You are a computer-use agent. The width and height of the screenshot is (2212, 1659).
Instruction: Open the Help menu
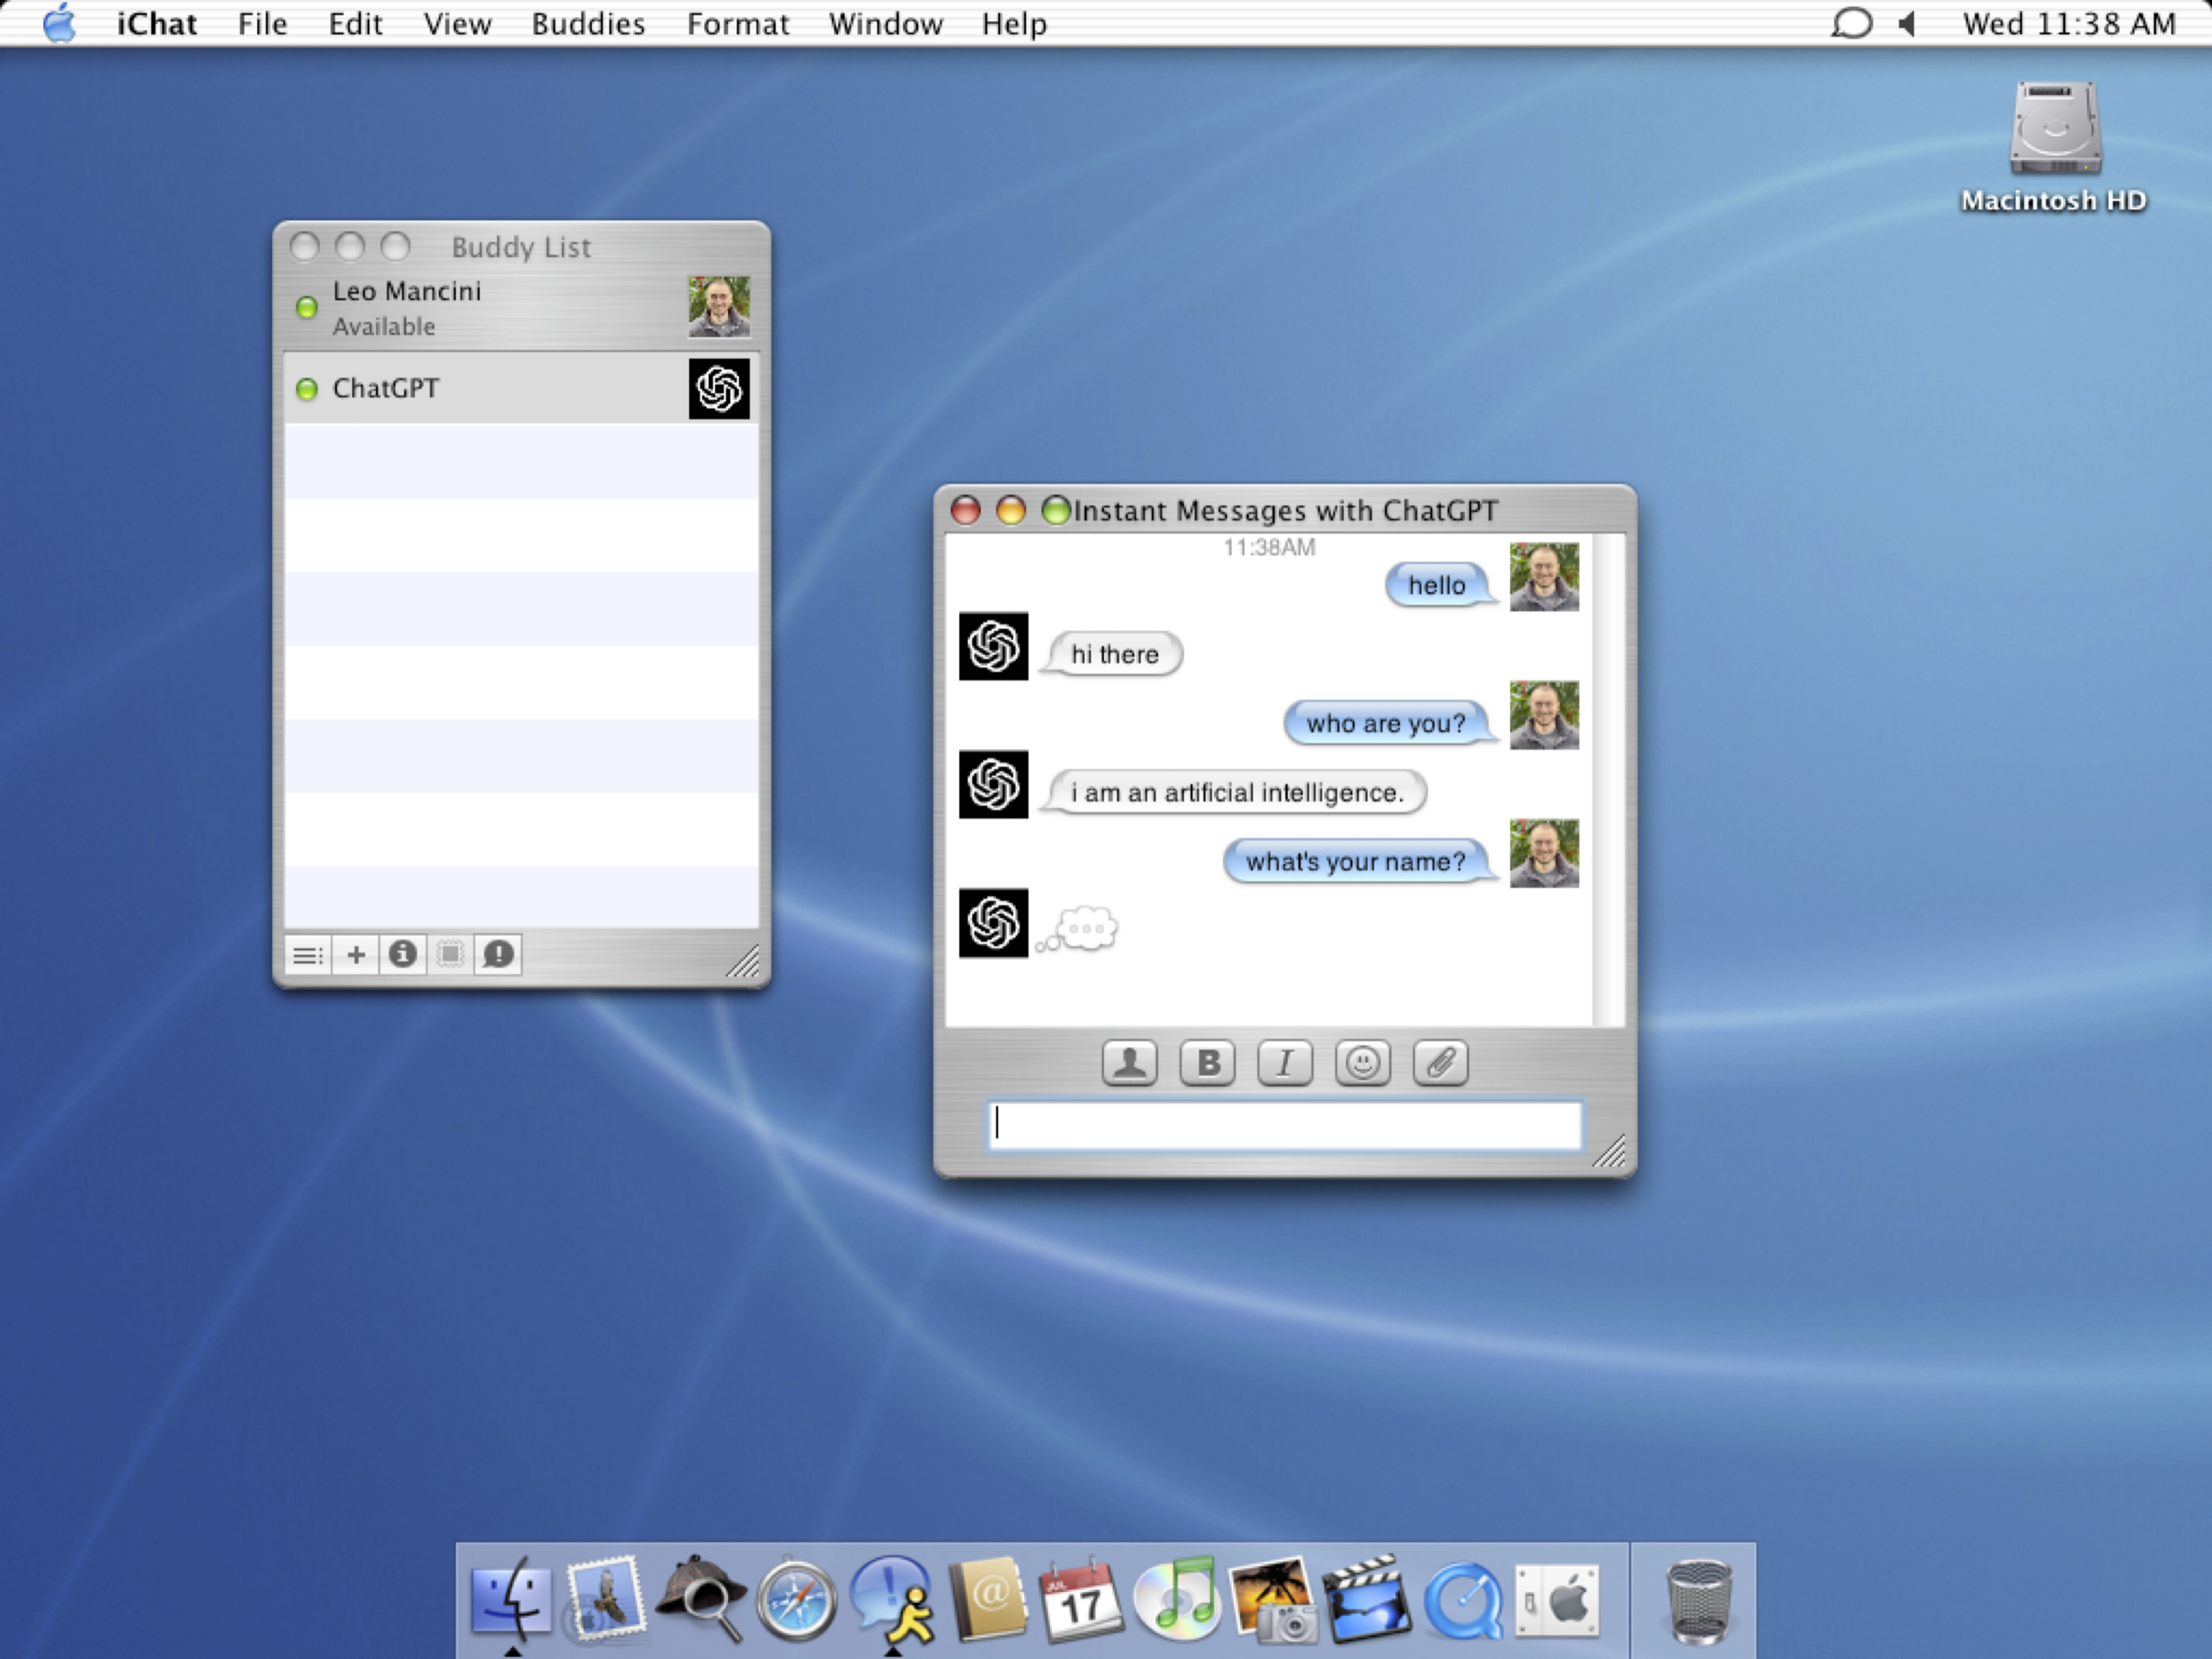(1014, 23)
